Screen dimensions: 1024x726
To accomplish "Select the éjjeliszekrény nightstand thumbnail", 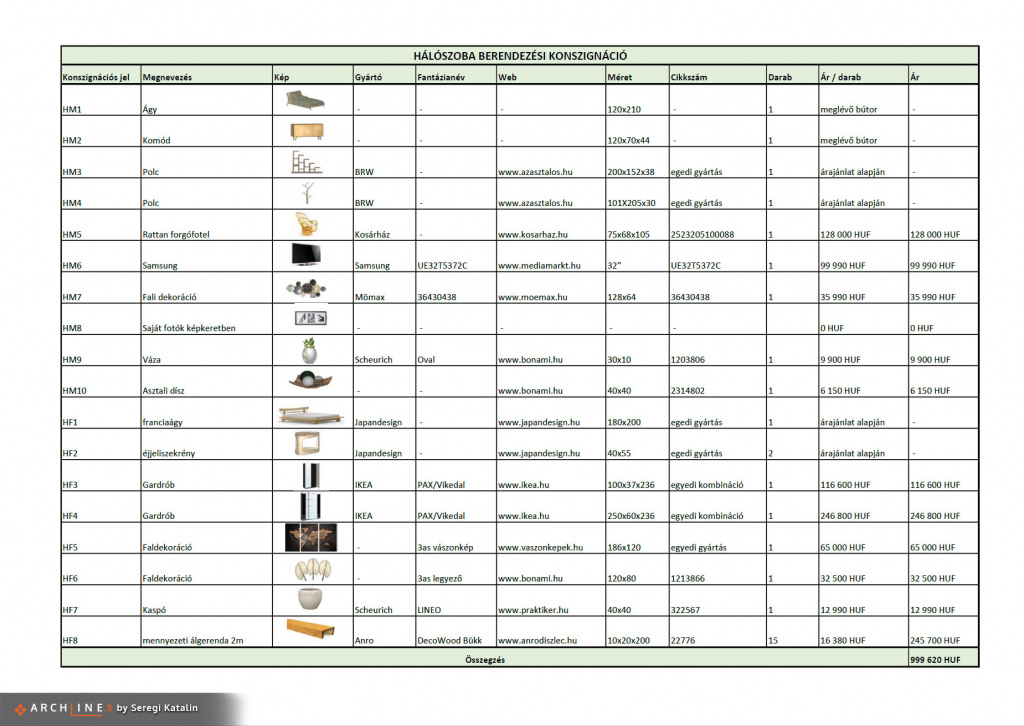I will pos(307,444).
